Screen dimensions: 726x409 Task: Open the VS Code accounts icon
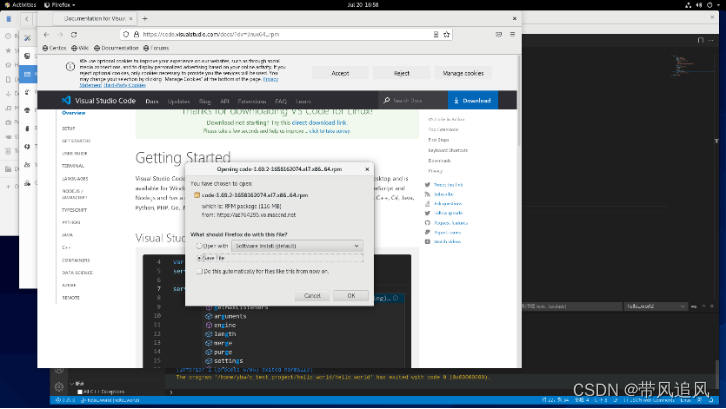59,370
